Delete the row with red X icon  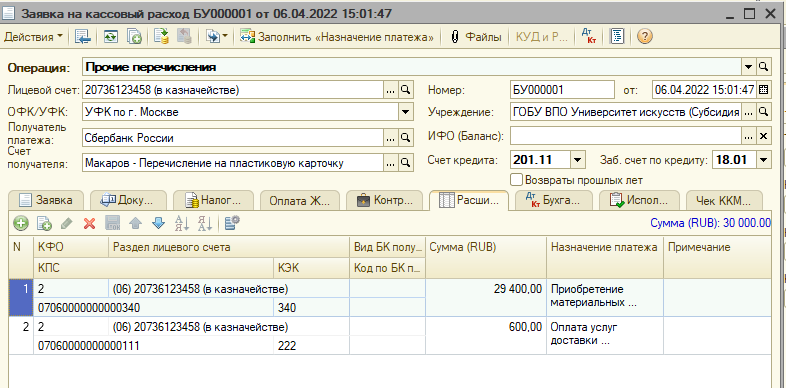point(89,224)
